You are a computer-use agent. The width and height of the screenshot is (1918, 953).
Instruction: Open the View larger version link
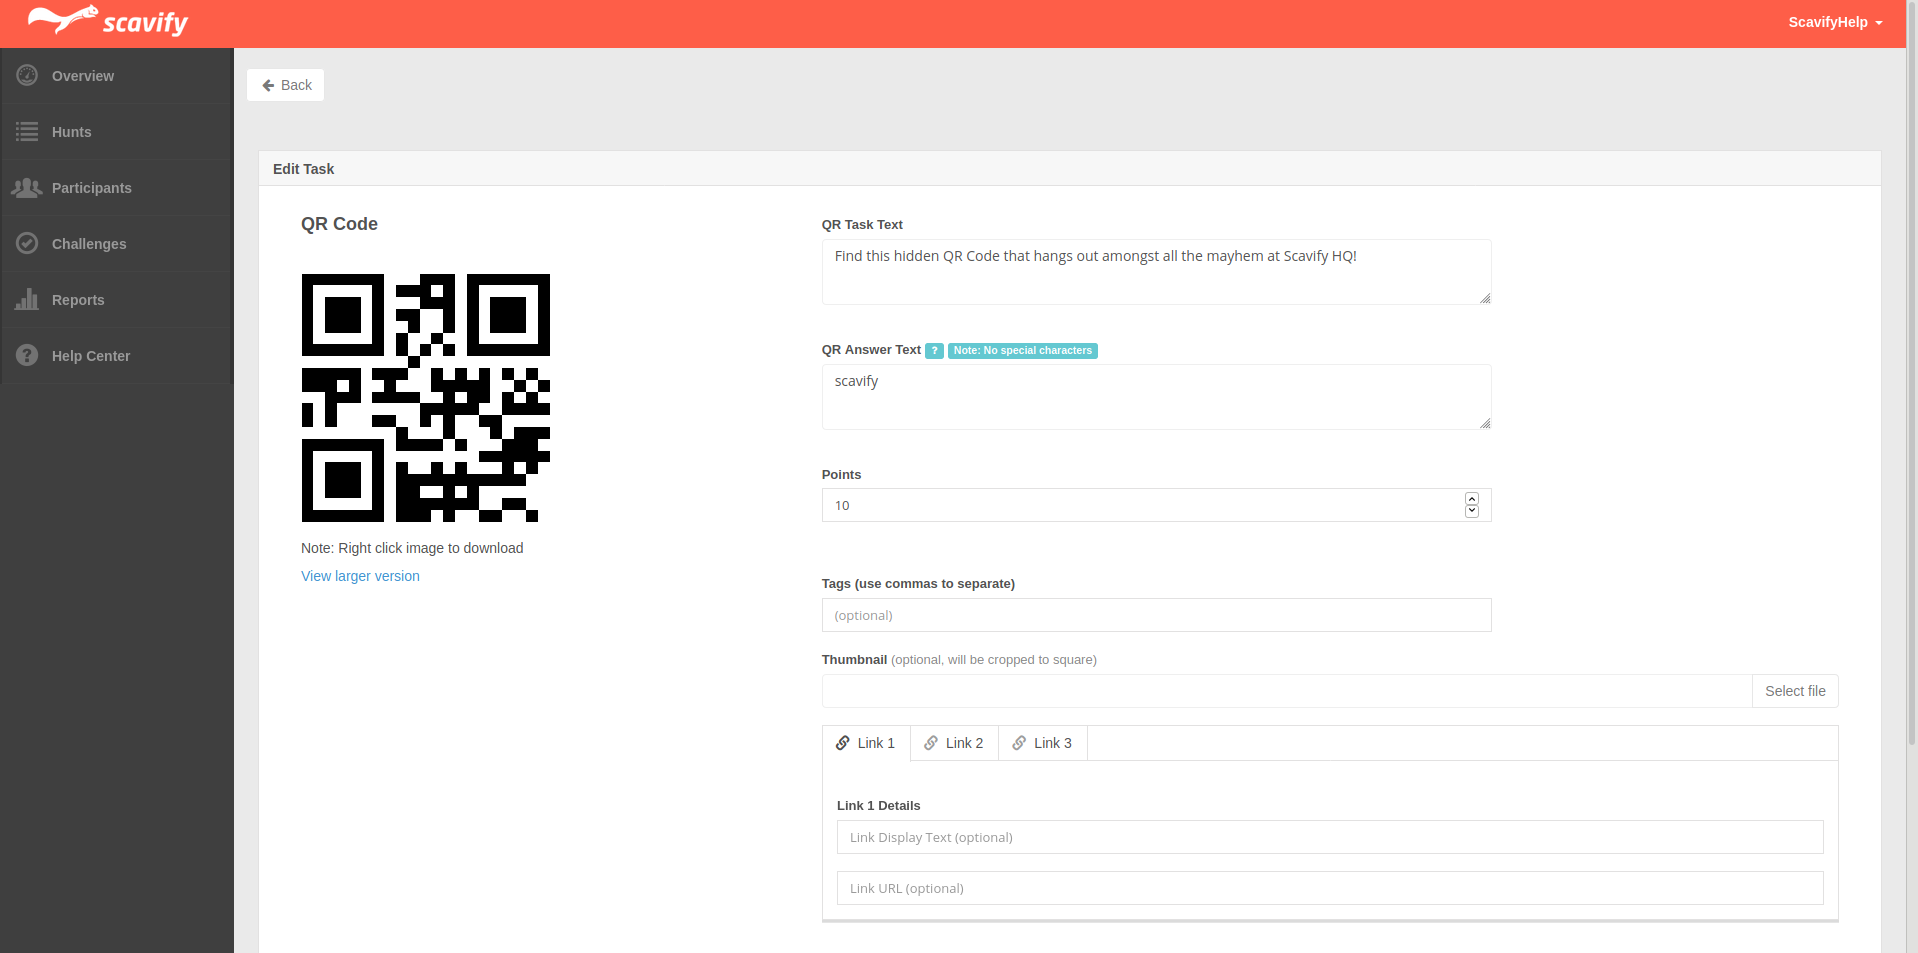[360, 576]
